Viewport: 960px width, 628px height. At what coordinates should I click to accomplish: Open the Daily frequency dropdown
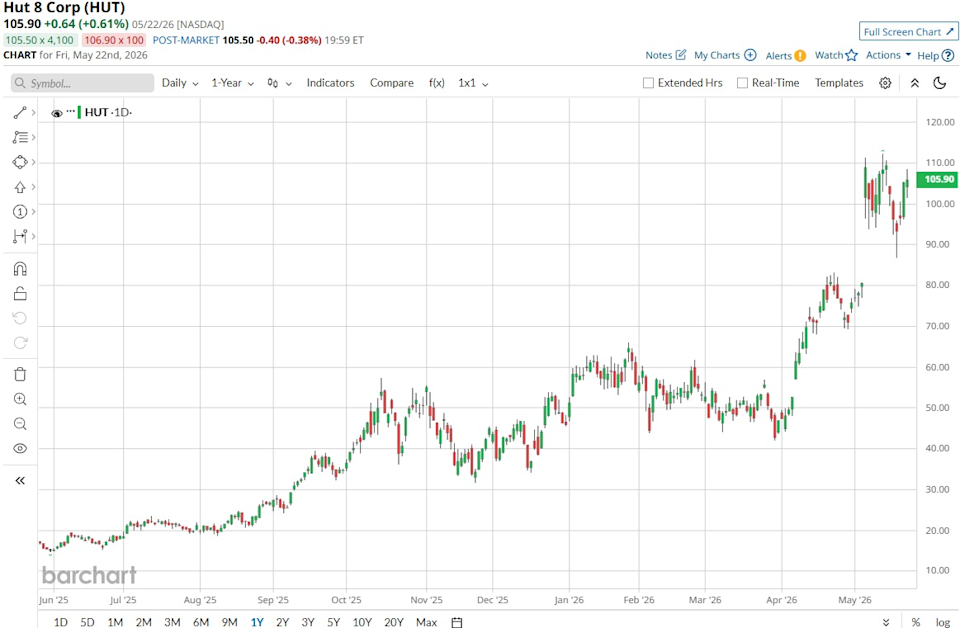click(x=180, y=83)
